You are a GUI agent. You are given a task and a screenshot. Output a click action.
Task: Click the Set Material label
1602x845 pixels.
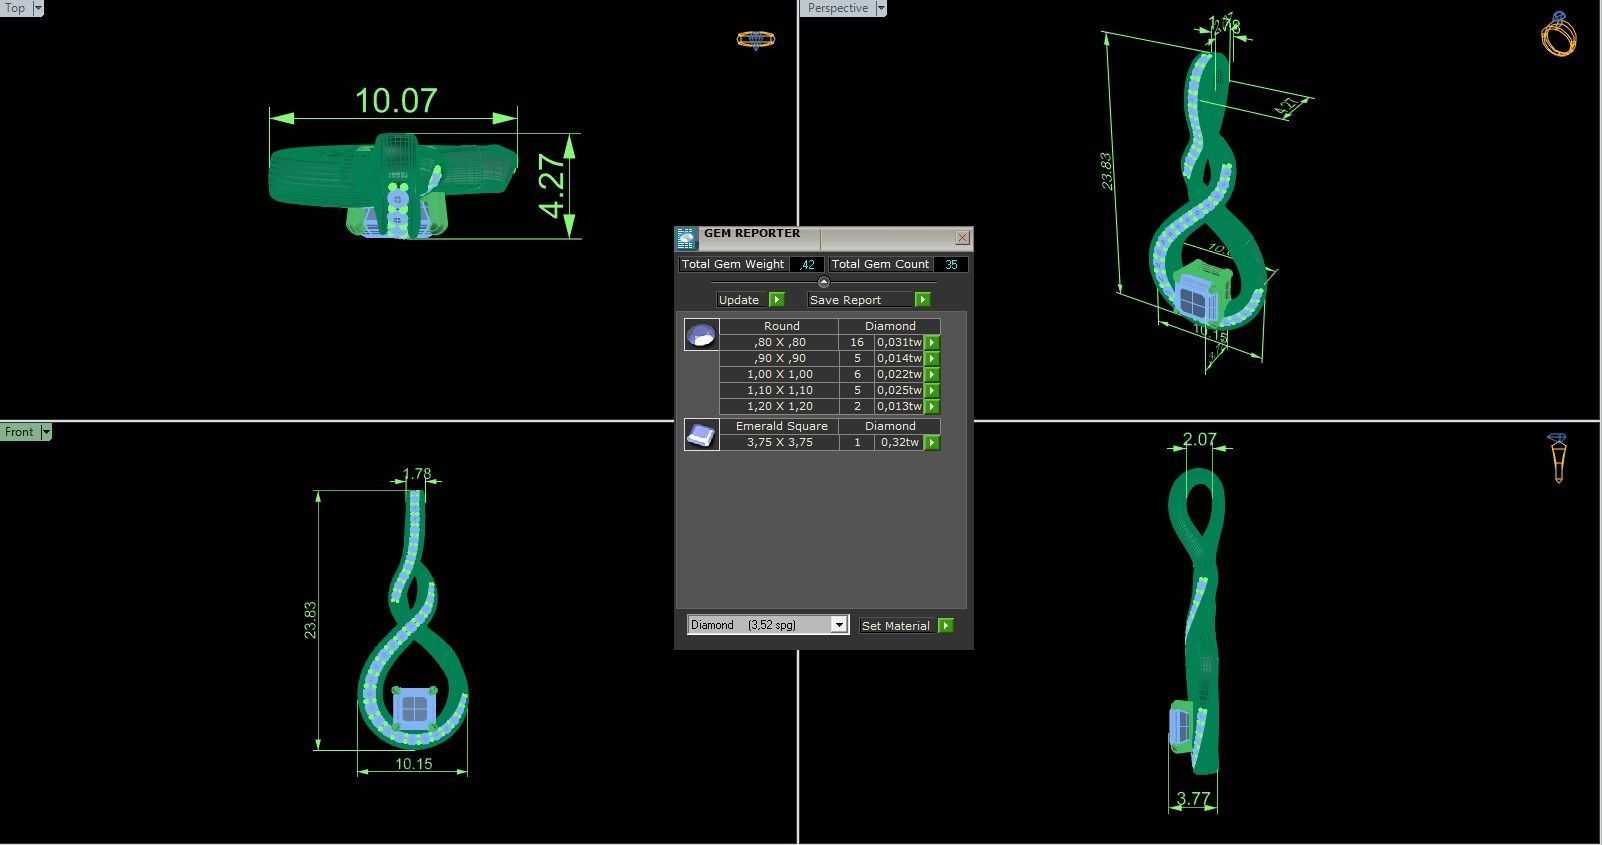pyautogui.click(x=896, y=626)
